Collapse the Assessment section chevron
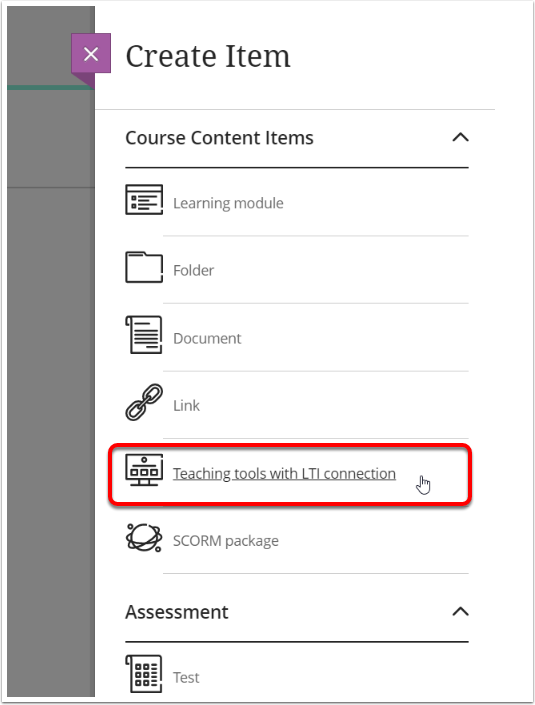 pyautogui.click(x=460, y=611)
